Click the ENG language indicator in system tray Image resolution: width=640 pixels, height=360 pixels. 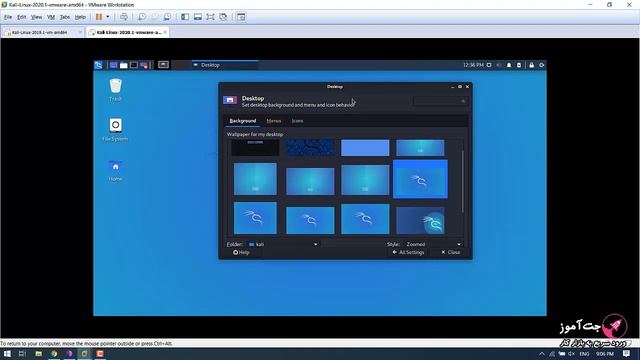coord(584,354)
